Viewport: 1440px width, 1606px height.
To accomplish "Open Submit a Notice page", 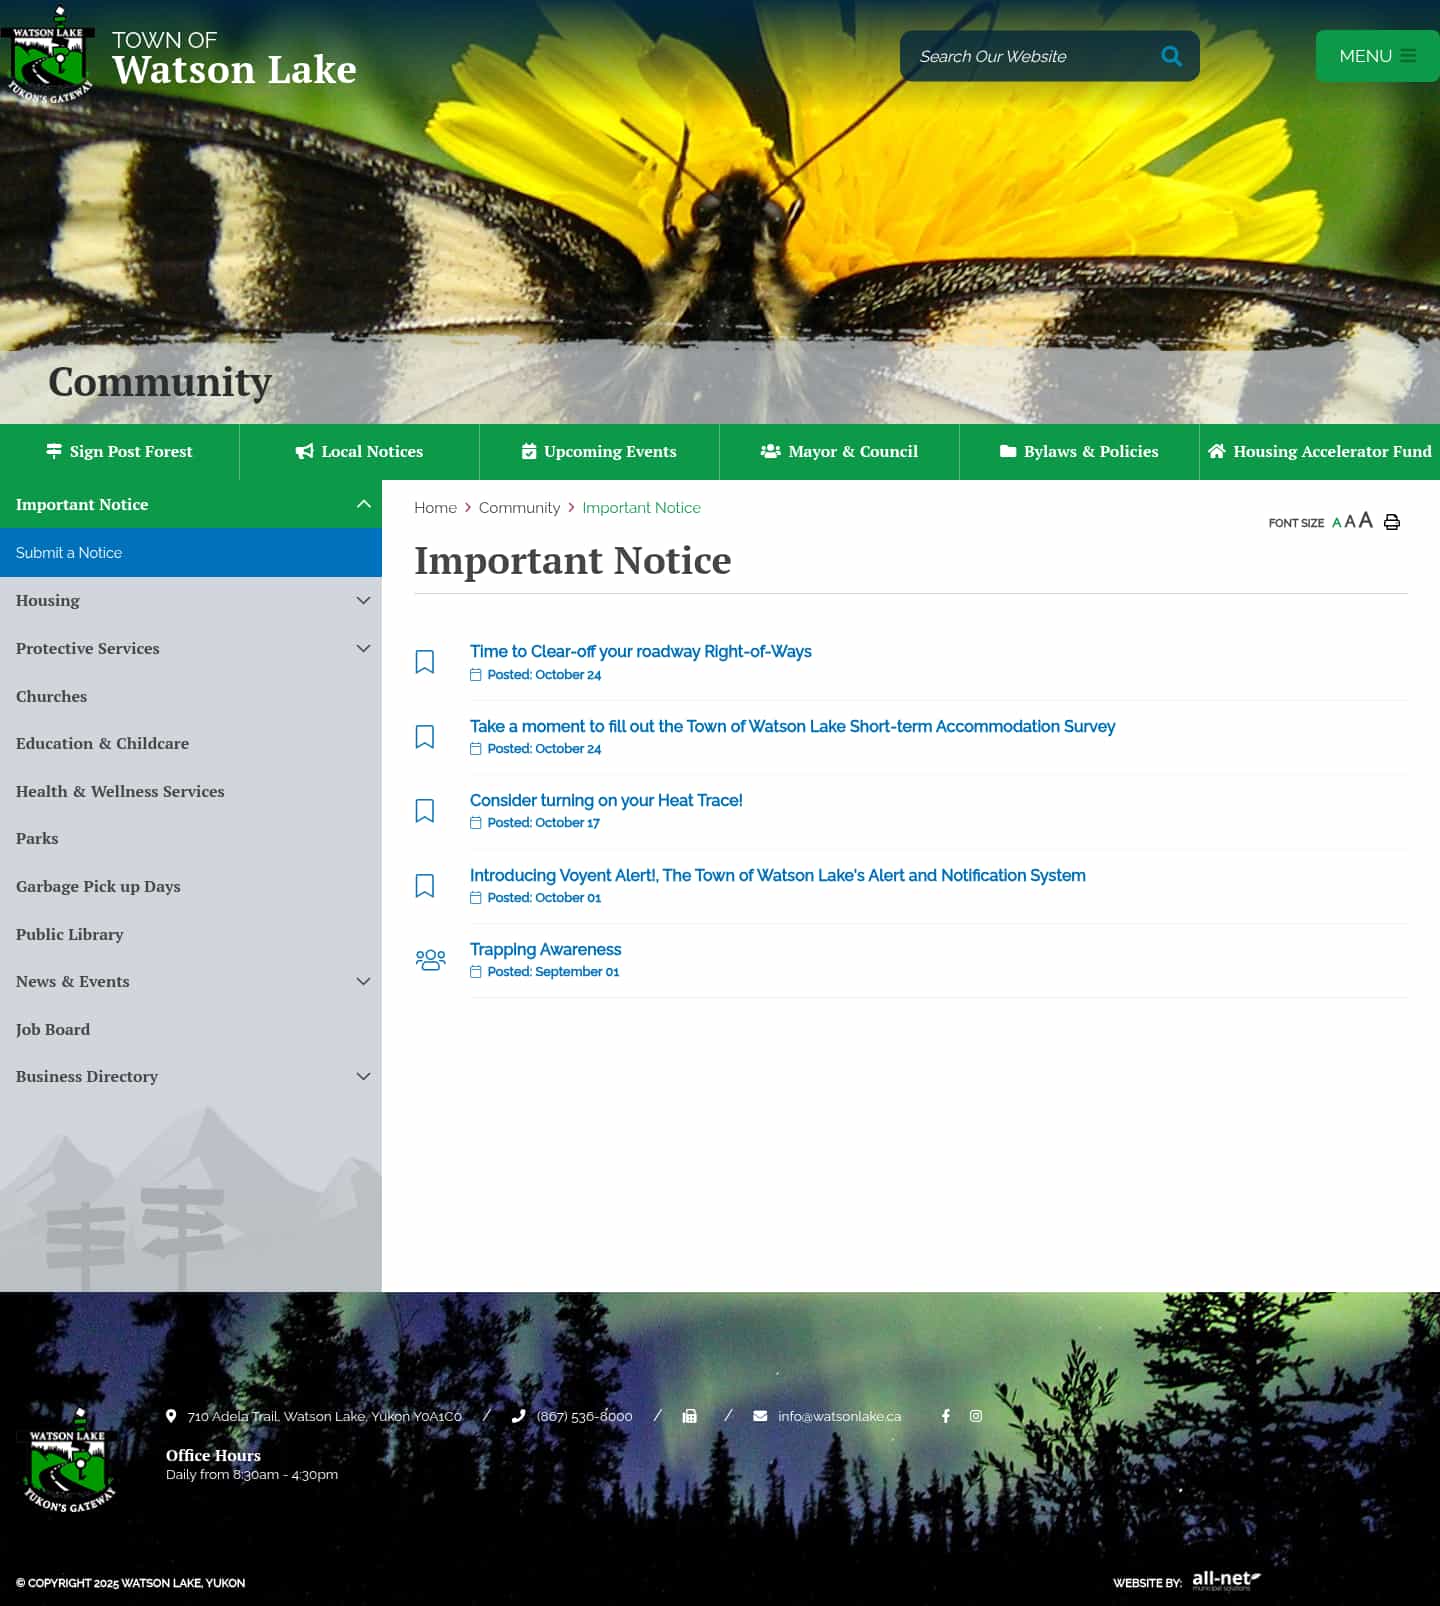I will click(191, 553).
